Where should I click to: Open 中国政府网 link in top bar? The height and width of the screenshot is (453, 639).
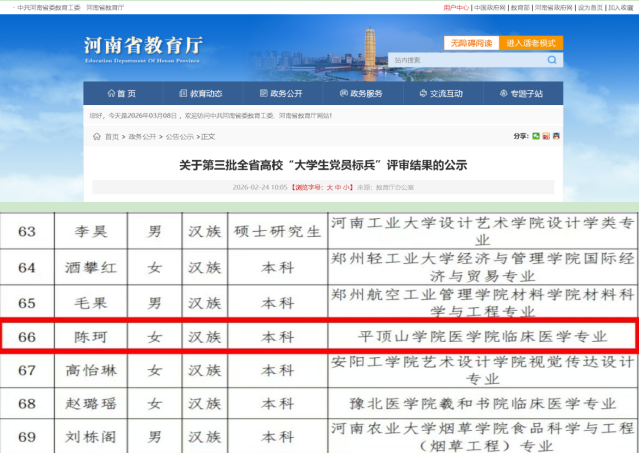pos(488,7)
